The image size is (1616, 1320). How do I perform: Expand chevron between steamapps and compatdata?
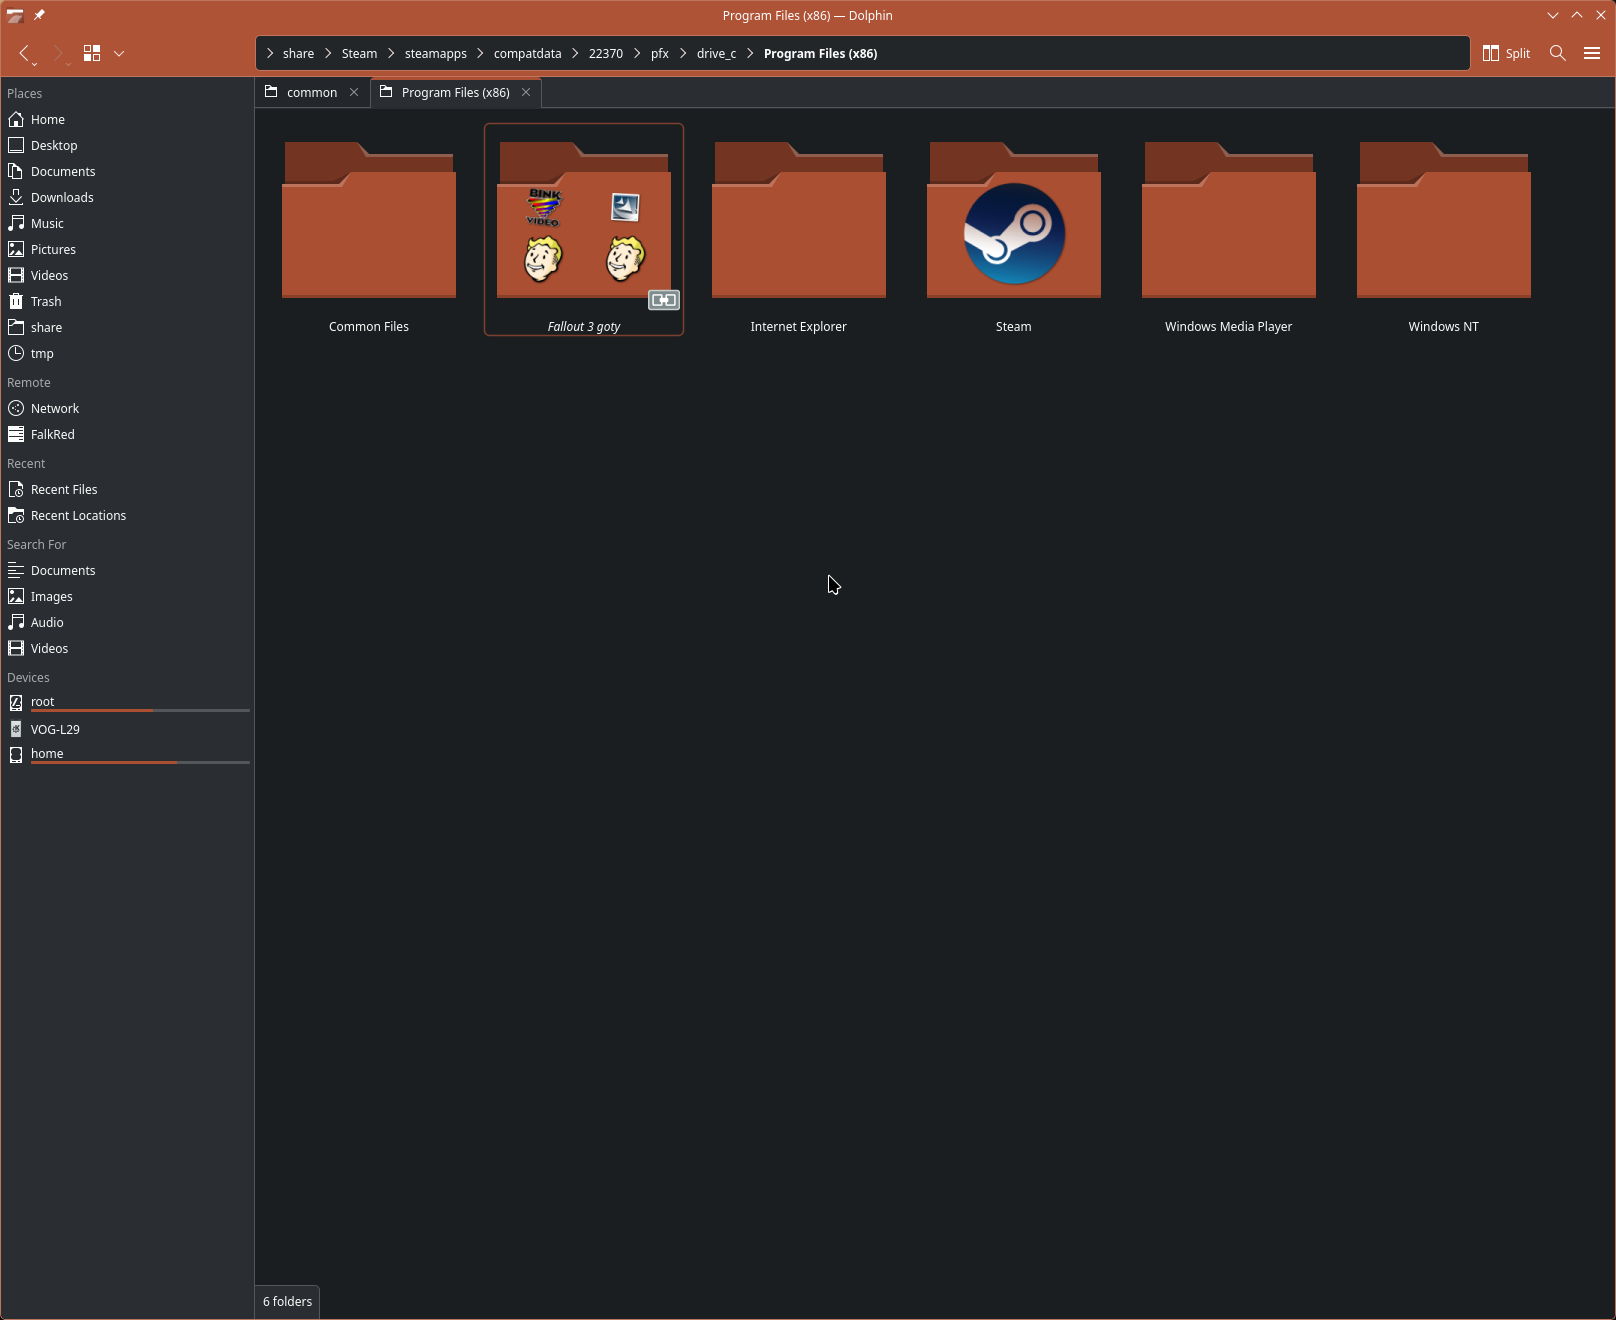click(480, 54)
